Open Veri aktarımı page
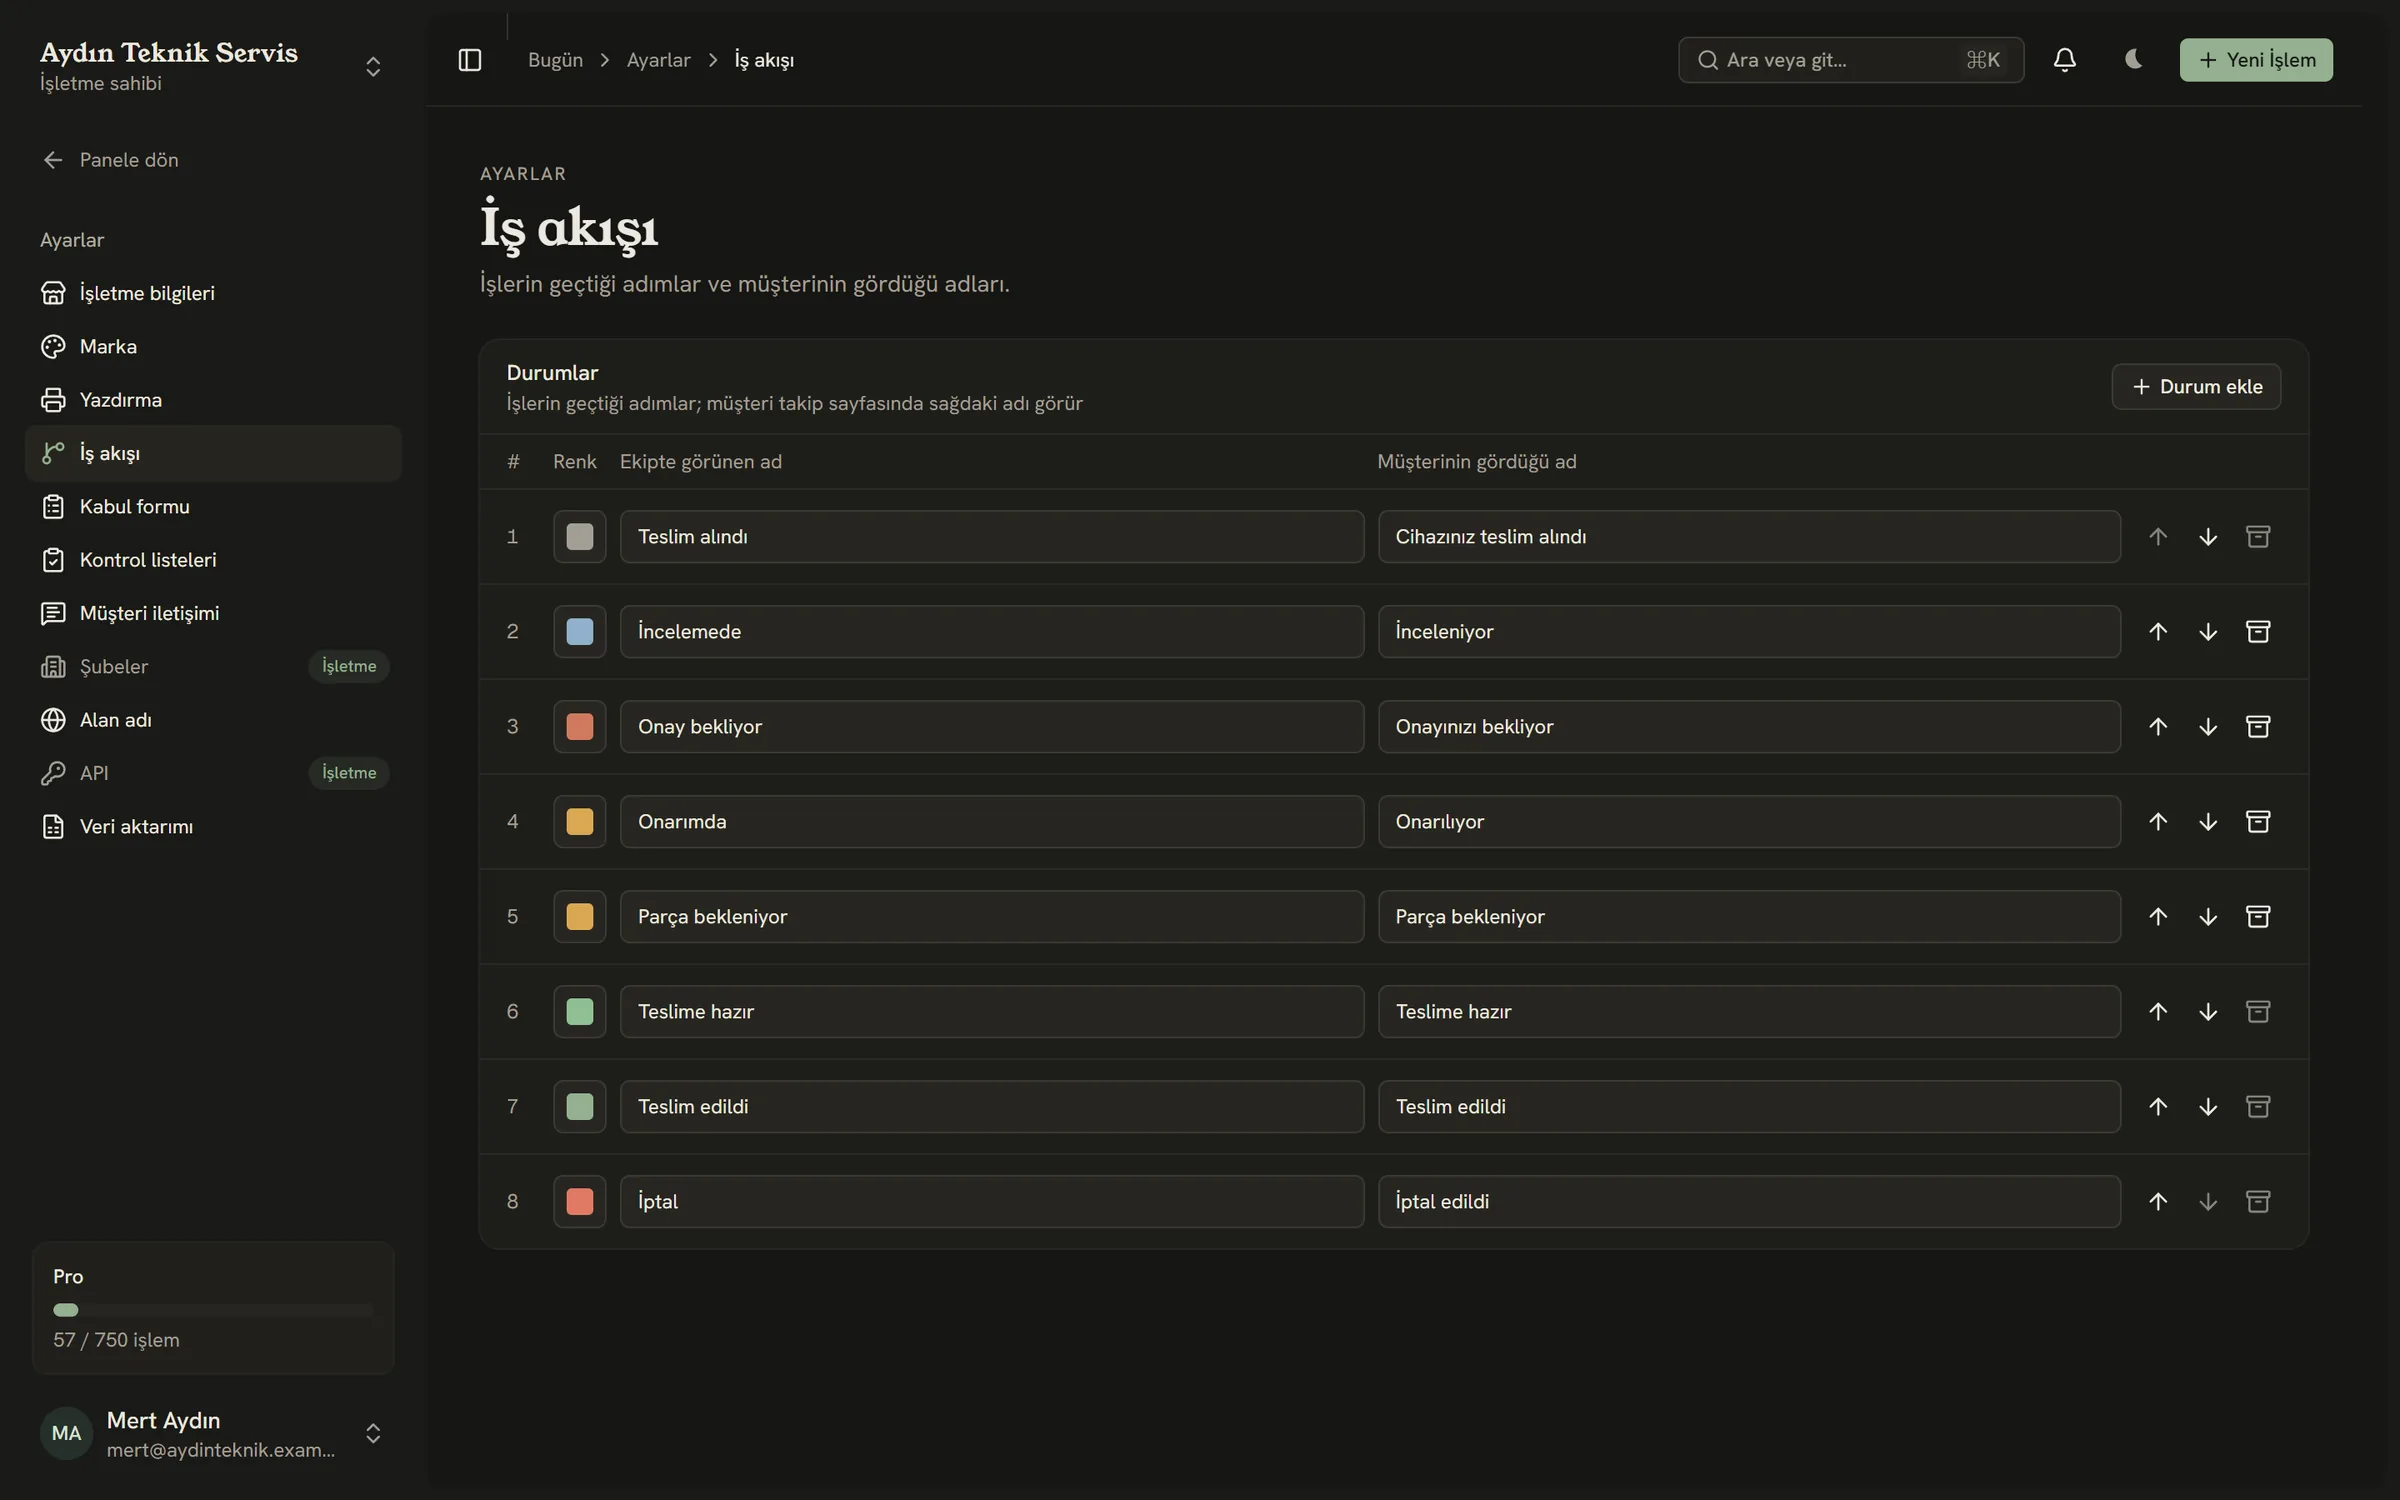Viewport: 2400px width, 1500px height. 213,826
